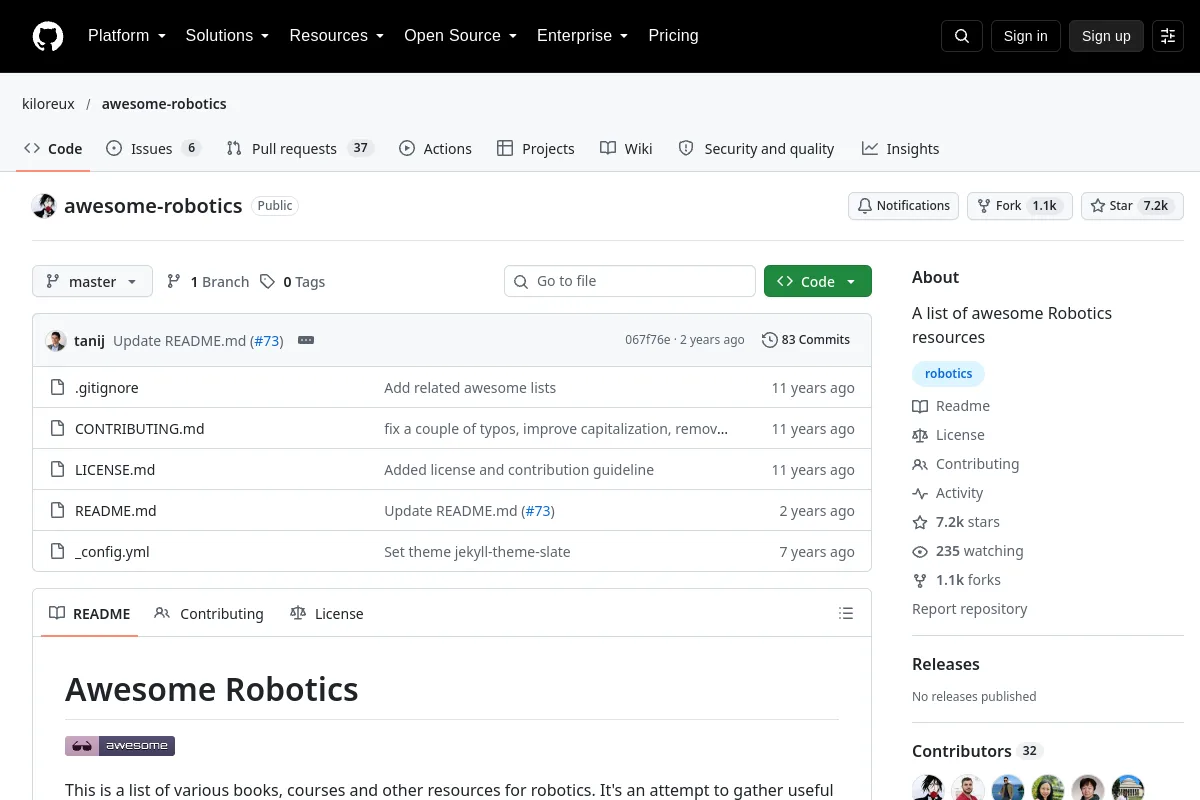
Task: Open Platform menu in header
Action: (127, 36)
